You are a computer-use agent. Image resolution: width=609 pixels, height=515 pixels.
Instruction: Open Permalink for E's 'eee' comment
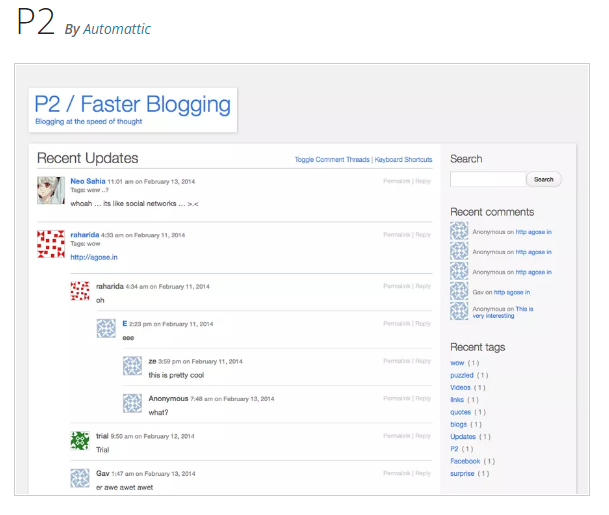(x=397, y=324)
